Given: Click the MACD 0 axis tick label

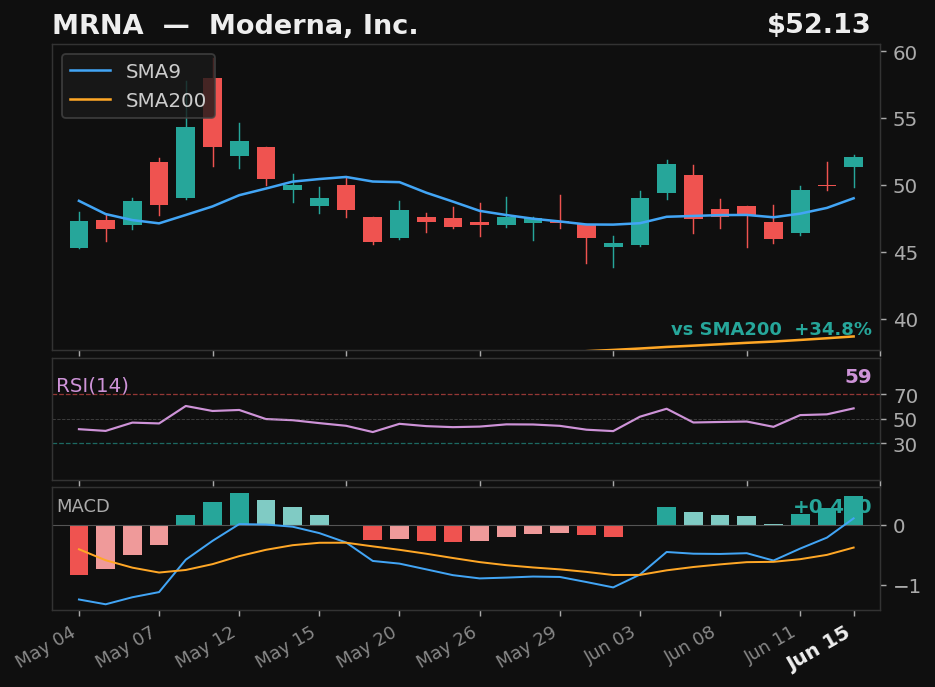Looking at the screenshot, I should point(899,526).
